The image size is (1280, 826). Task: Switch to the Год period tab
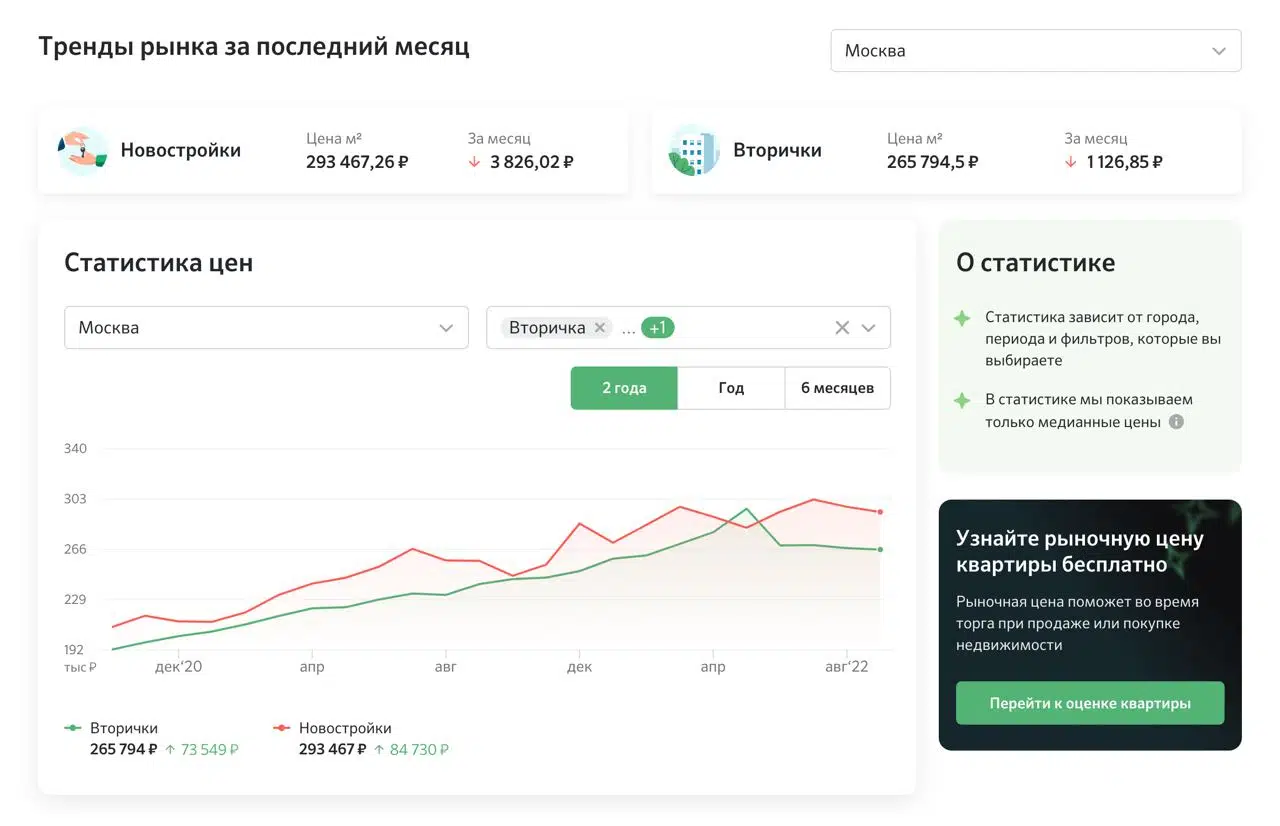(731, 388)
